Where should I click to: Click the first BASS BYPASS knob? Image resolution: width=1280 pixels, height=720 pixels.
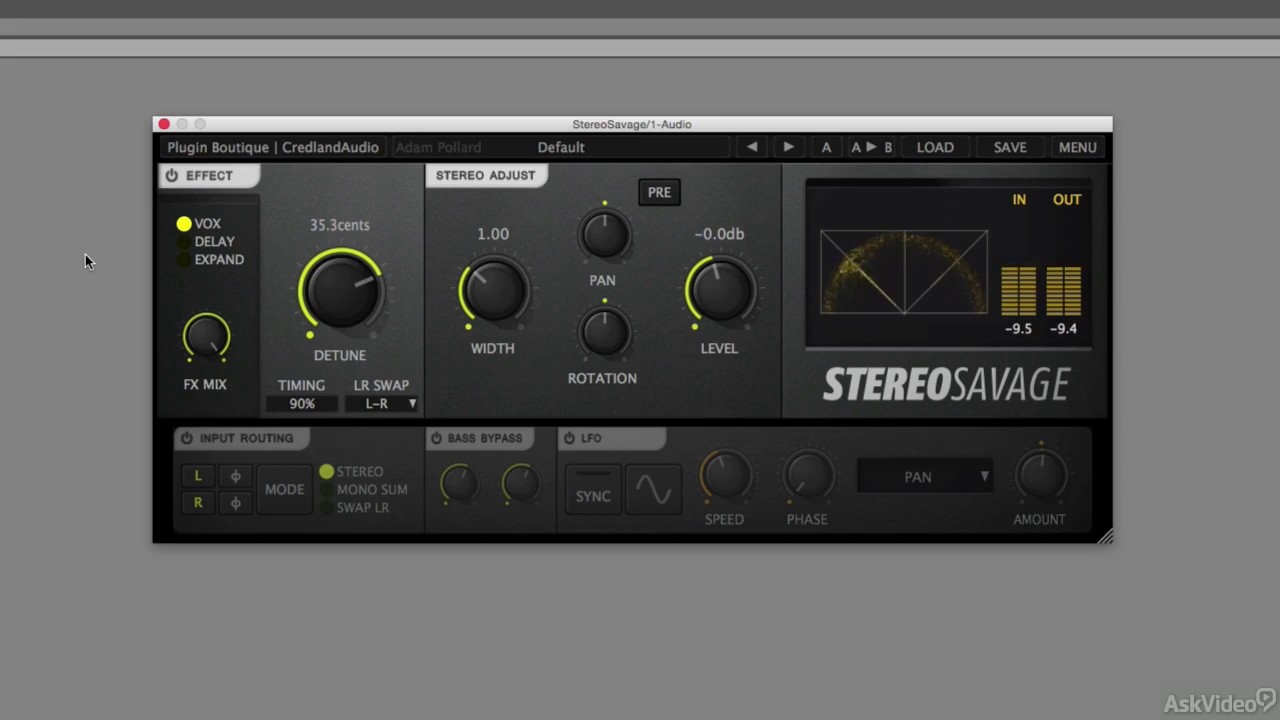[x=459, y=484]
